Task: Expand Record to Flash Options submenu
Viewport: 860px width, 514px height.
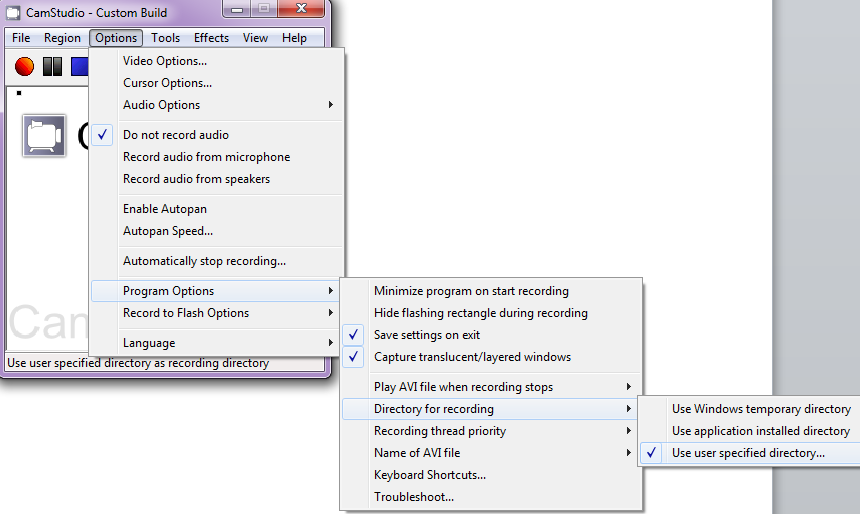Action: point(217,313)
